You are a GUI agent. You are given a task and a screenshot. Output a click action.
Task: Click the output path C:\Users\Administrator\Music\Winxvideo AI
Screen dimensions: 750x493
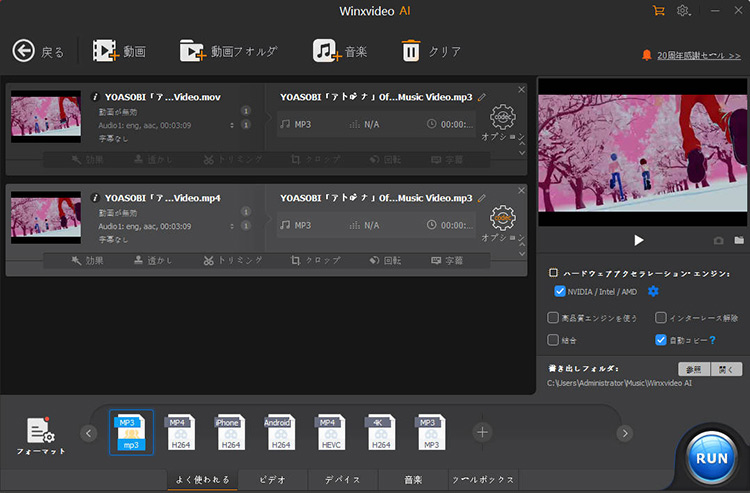pyautogui.click(x=619, y=383)
